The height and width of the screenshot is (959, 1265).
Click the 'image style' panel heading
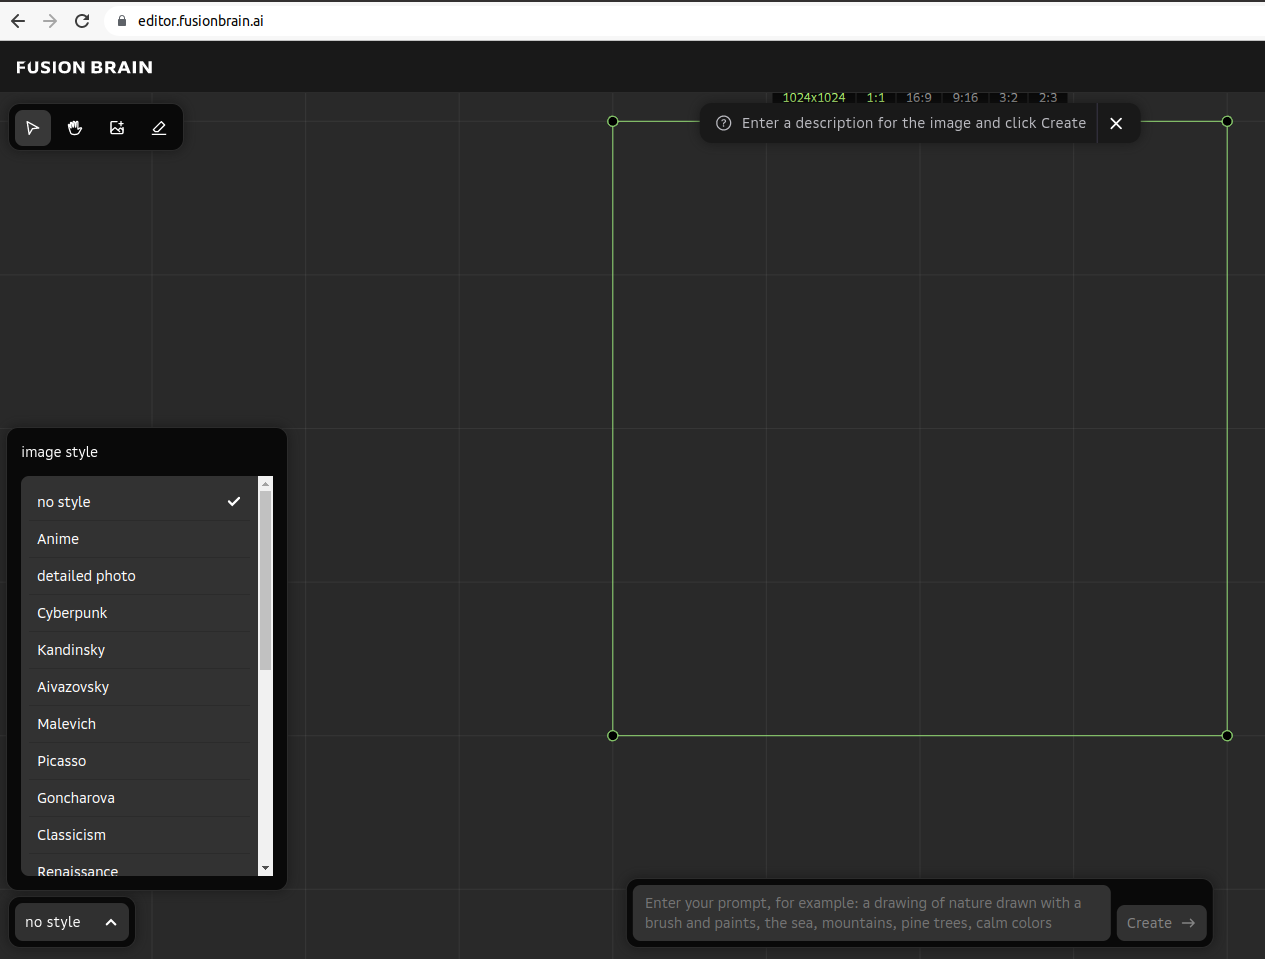point(59,452)
